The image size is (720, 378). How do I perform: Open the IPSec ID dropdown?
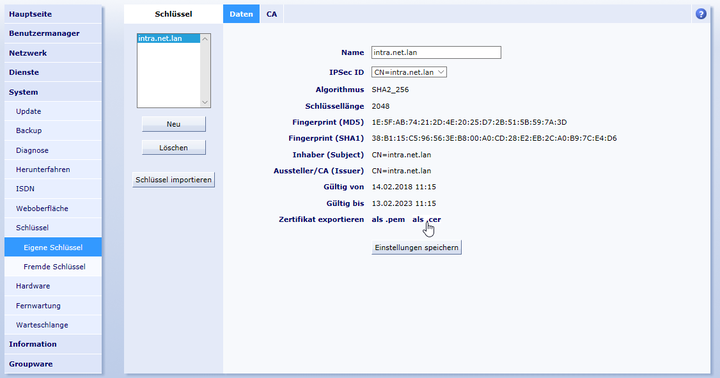point(409,72)
